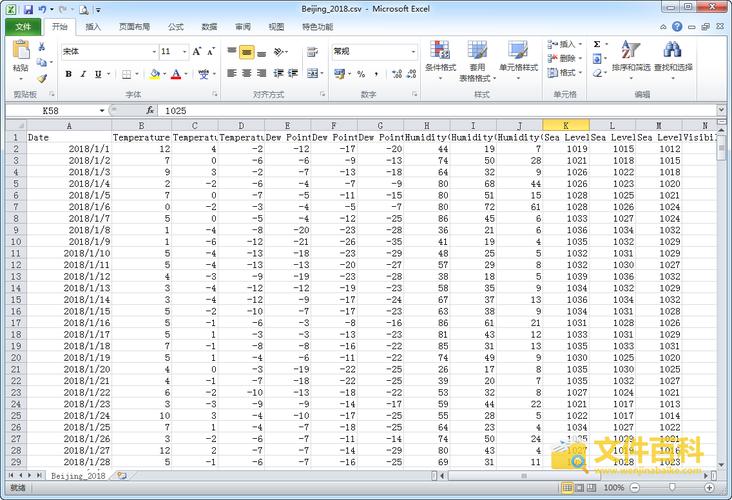
Task: Toggle underline formatting
Action: coord(96,74)
